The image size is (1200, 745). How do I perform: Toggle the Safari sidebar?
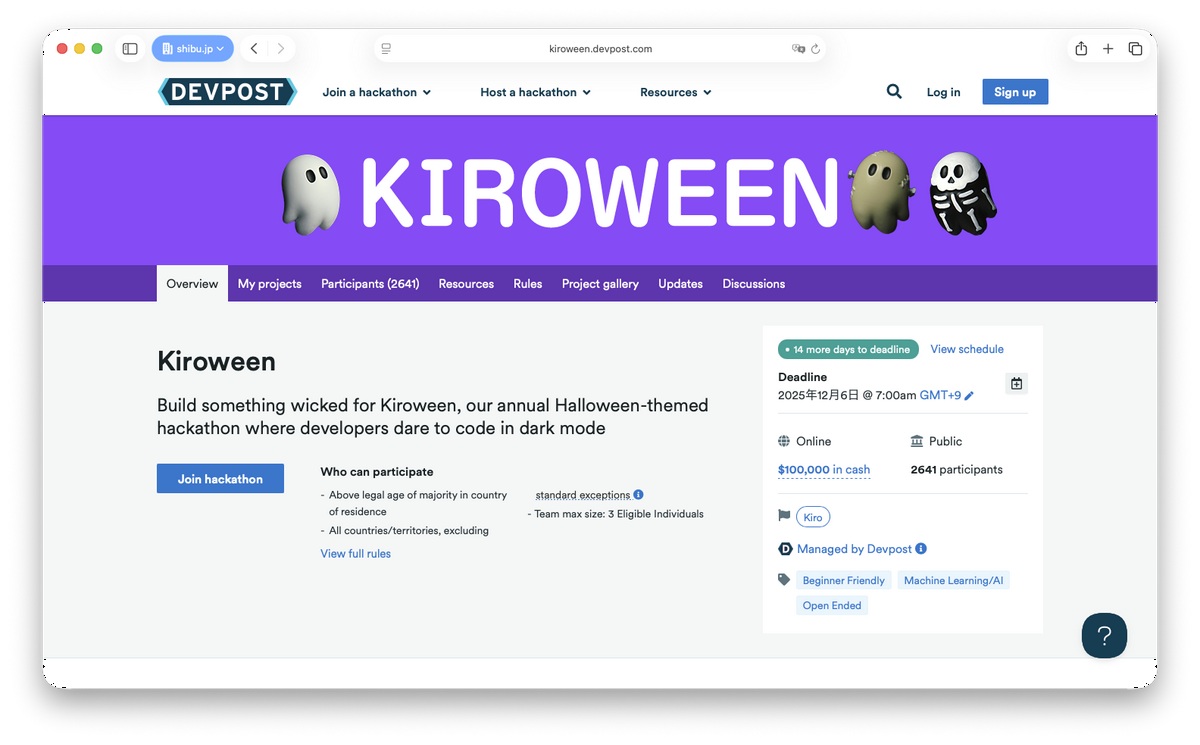[130, 49]
